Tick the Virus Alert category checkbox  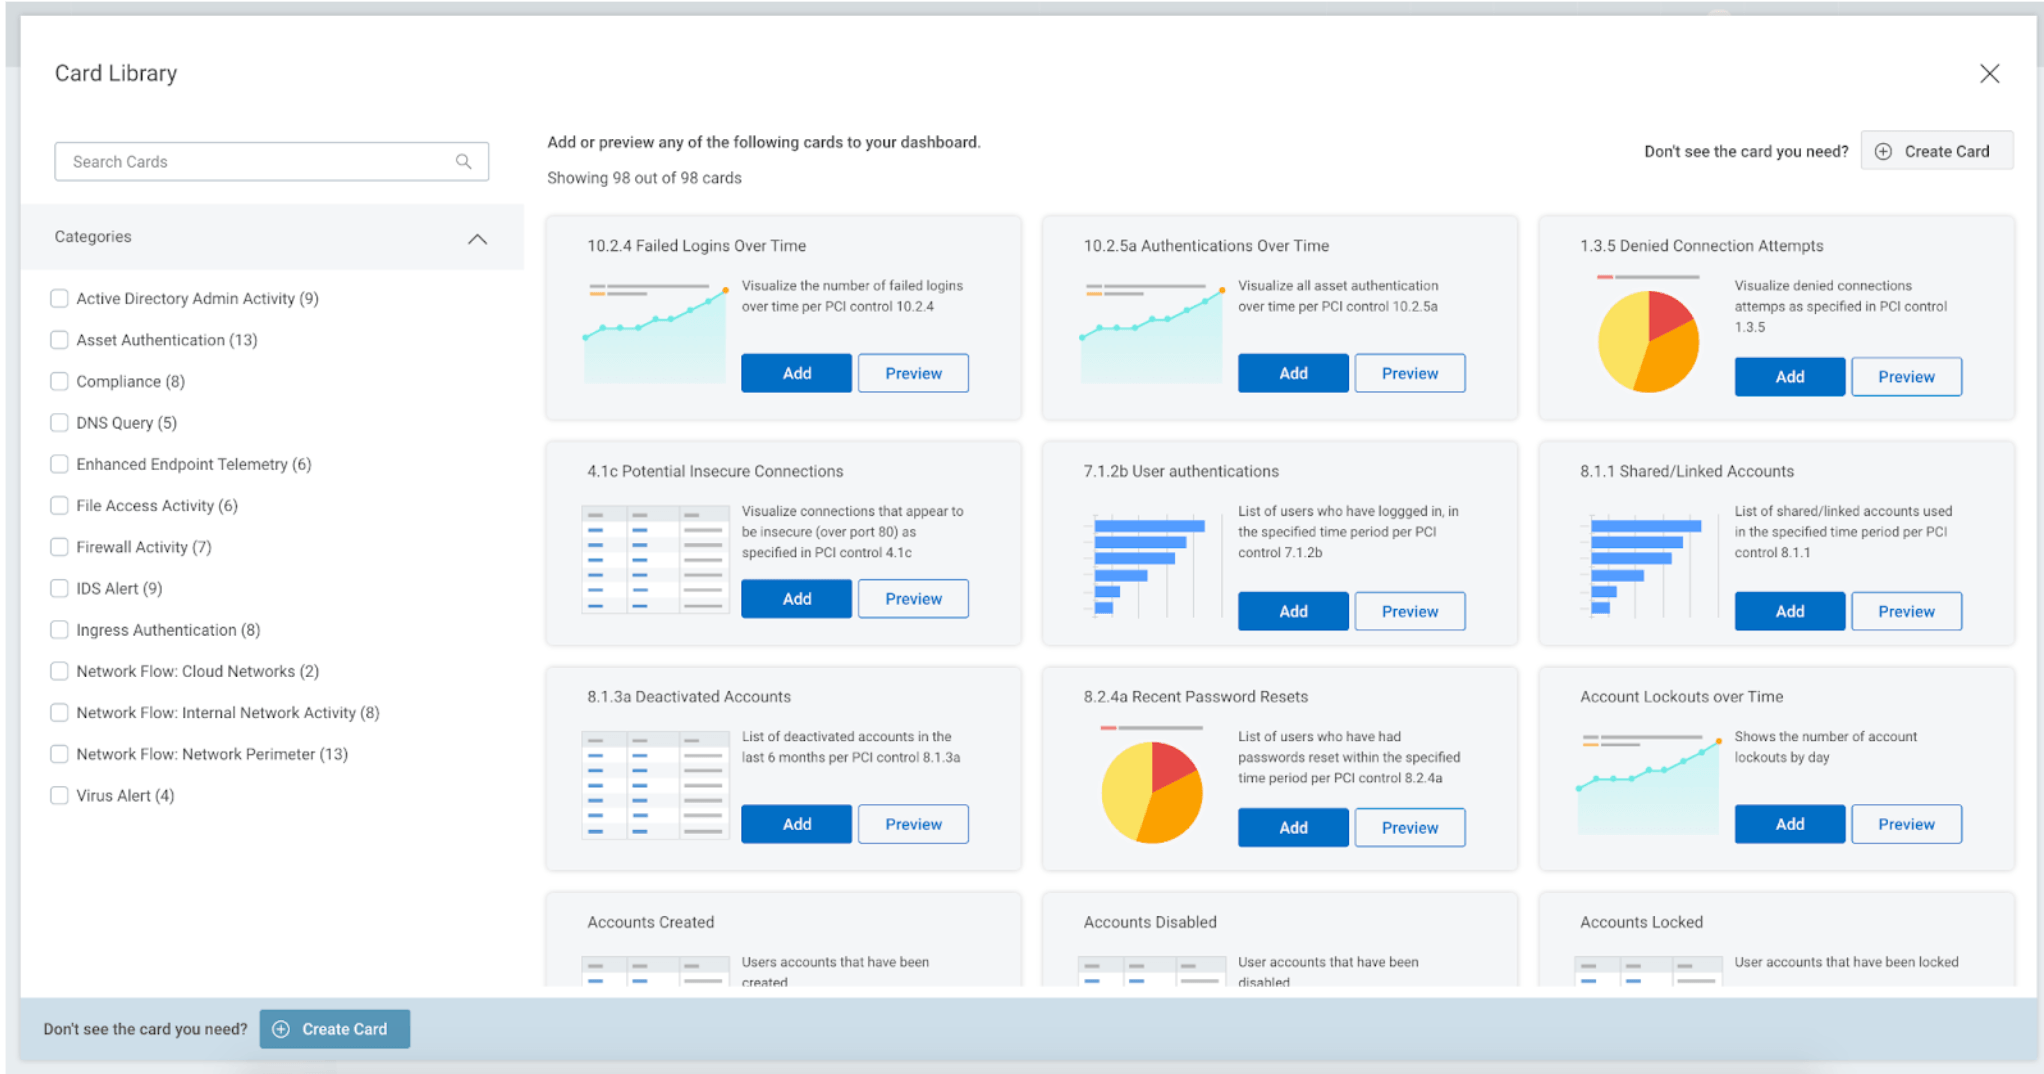pos(59,795)
